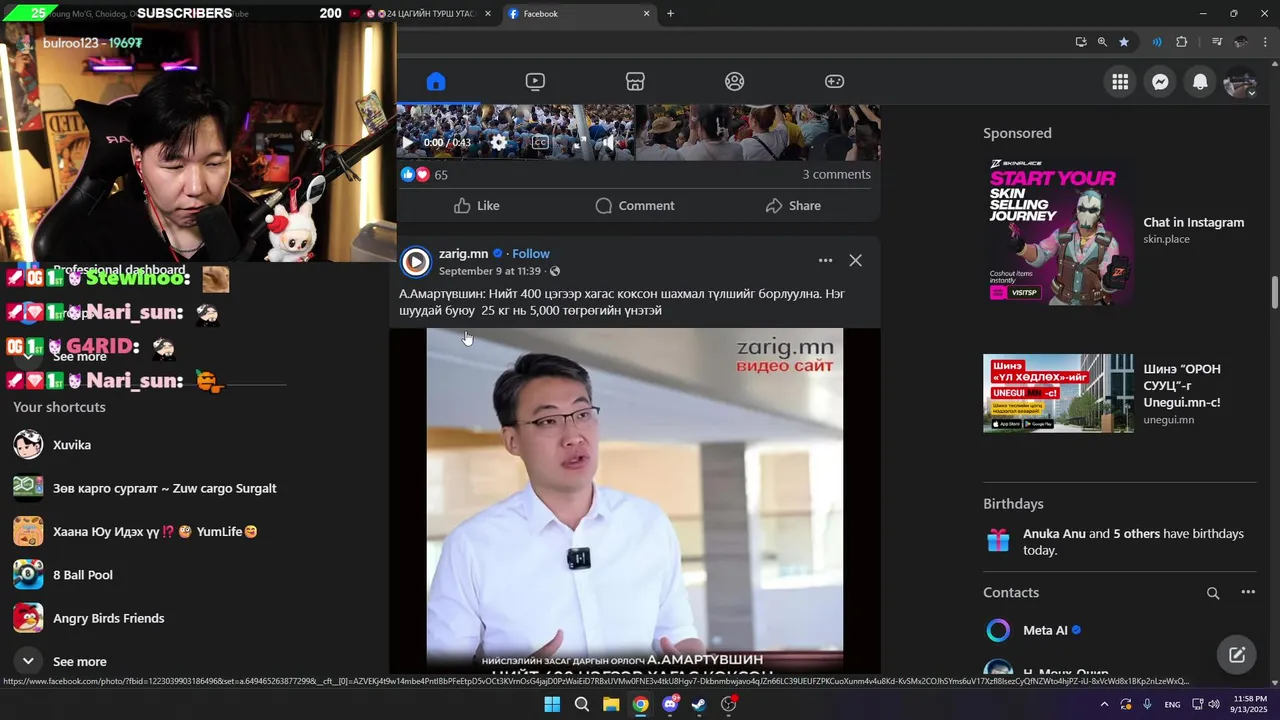Play the A.Амартүвшин video thumbnail
Screen dimensions: 1280x720
pyautogui.click(x=635, y=499)
